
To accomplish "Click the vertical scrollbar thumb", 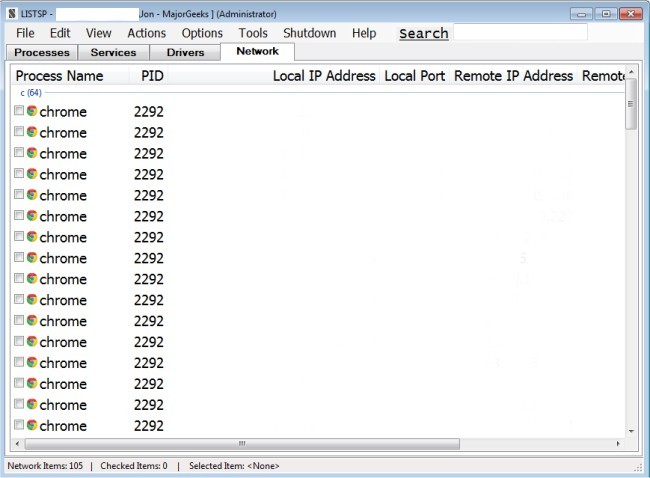I will tap(631, 104).
